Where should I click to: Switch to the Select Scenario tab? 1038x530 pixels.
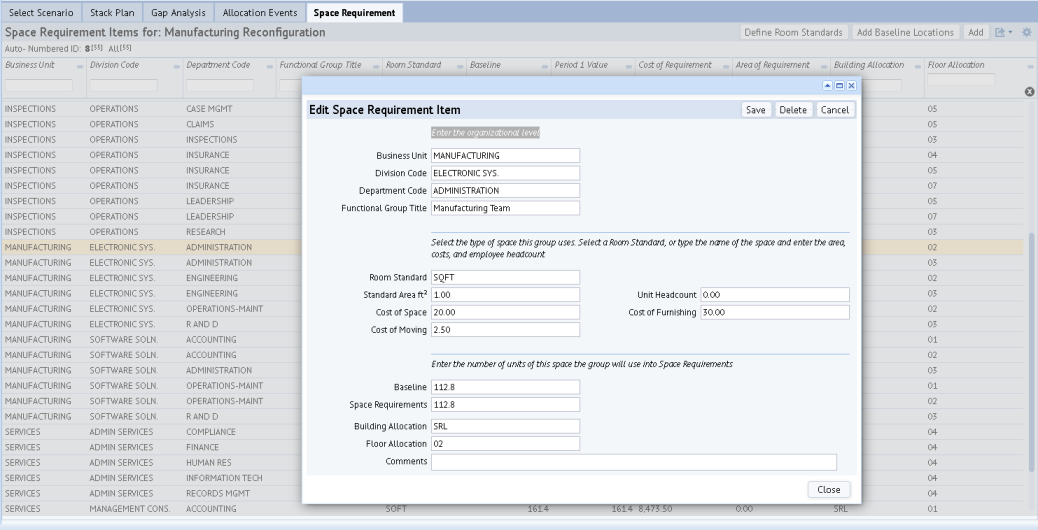(41, 13)
